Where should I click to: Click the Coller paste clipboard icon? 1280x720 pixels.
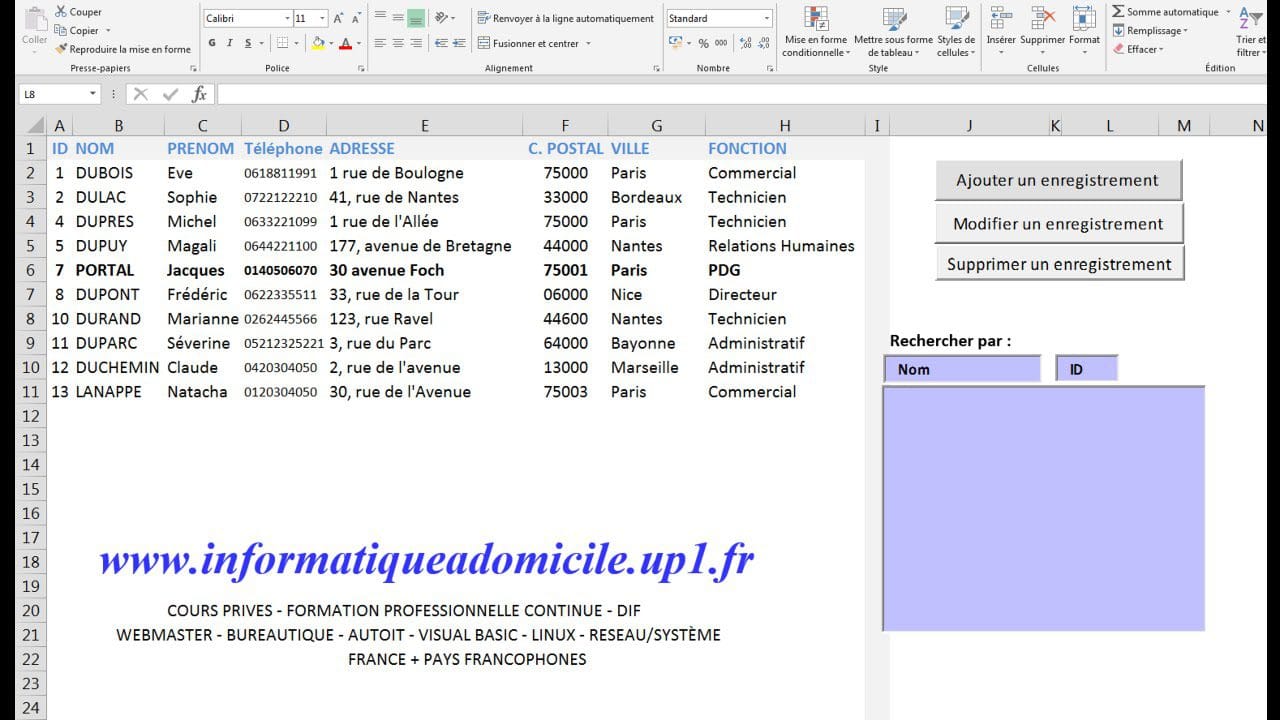point(34,20)
